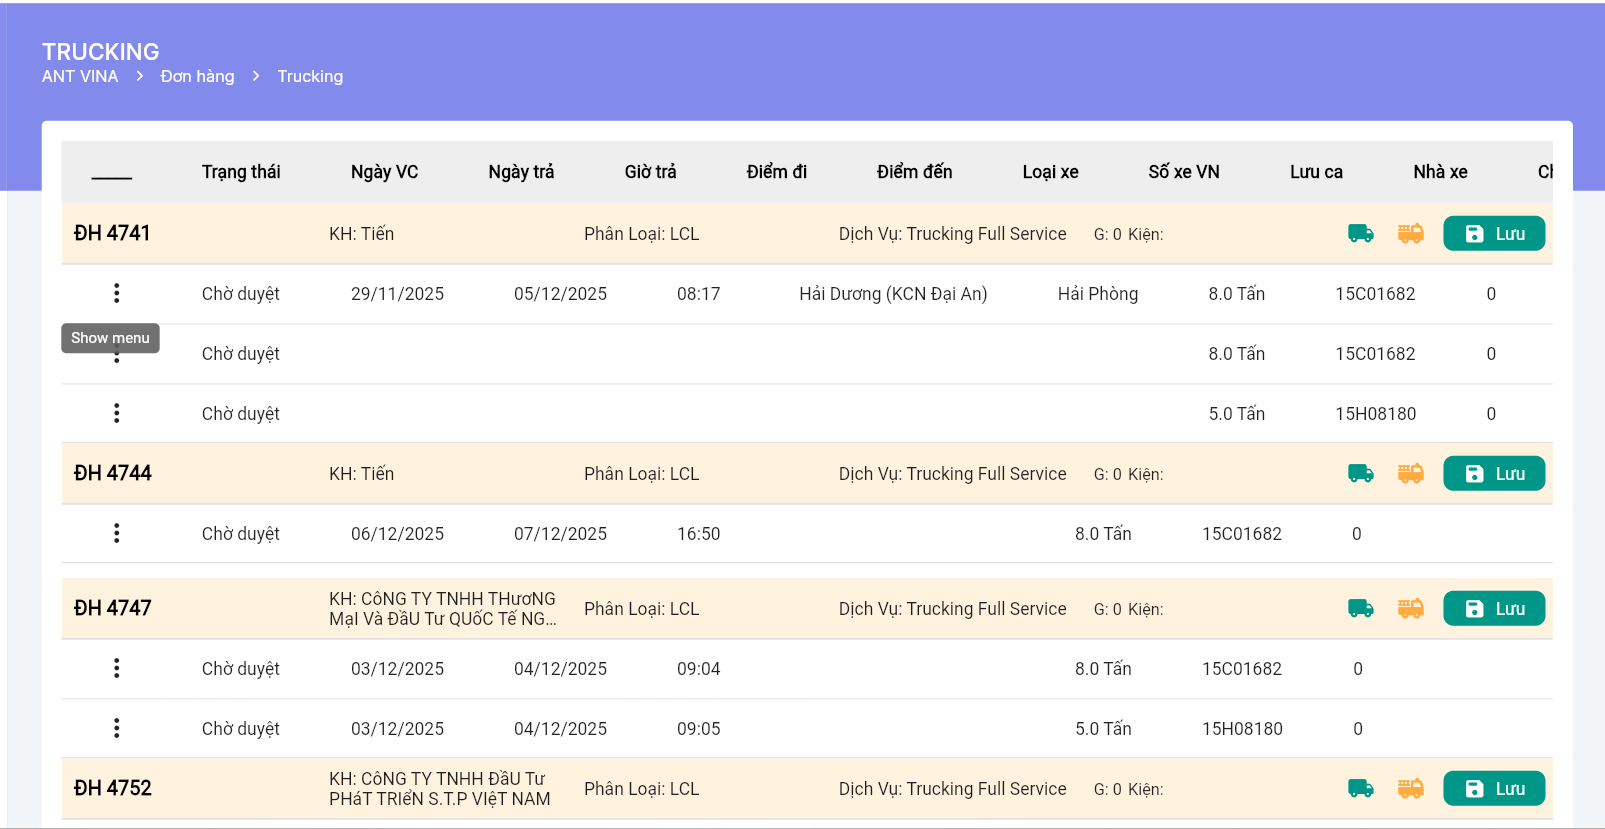The width and height of the screenshot is (1605, 829).
Task: Click Lưu button on ĐH 4752 row
Action: click(x=1493, y=789)
